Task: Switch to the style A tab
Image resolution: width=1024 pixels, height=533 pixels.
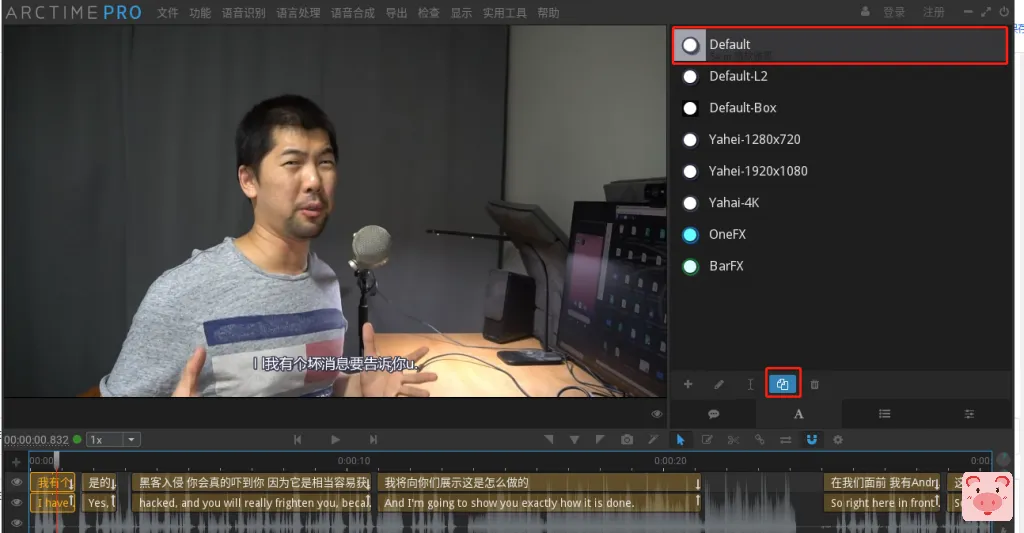Action: point(798,413)
